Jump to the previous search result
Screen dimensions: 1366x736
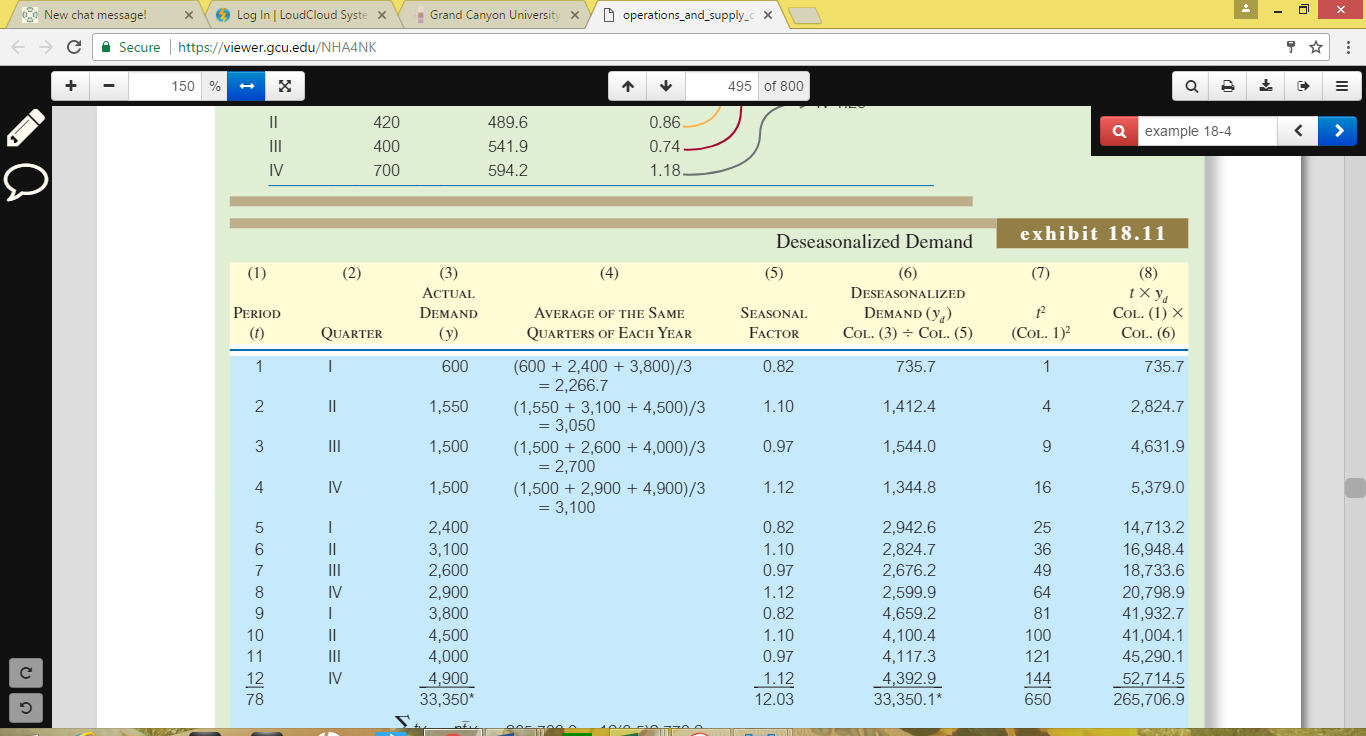(x=1298, y=131)
